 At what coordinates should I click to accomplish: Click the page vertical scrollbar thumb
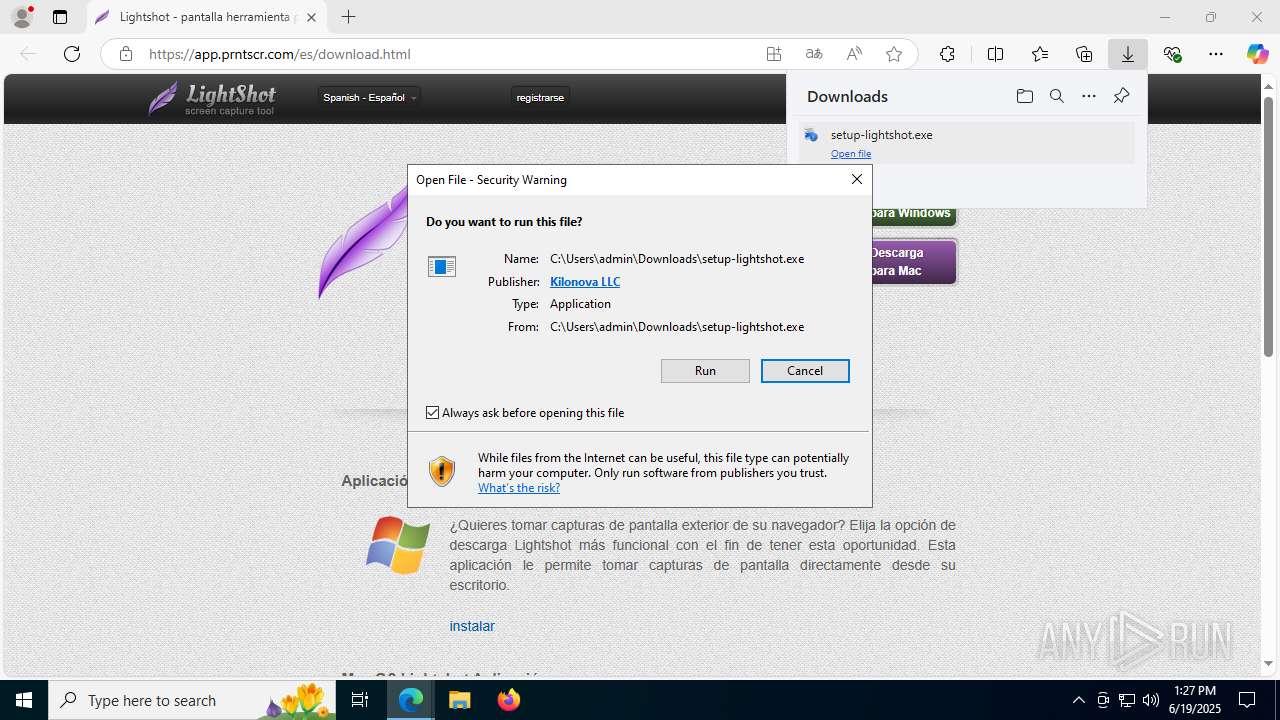click(1268, 227)
